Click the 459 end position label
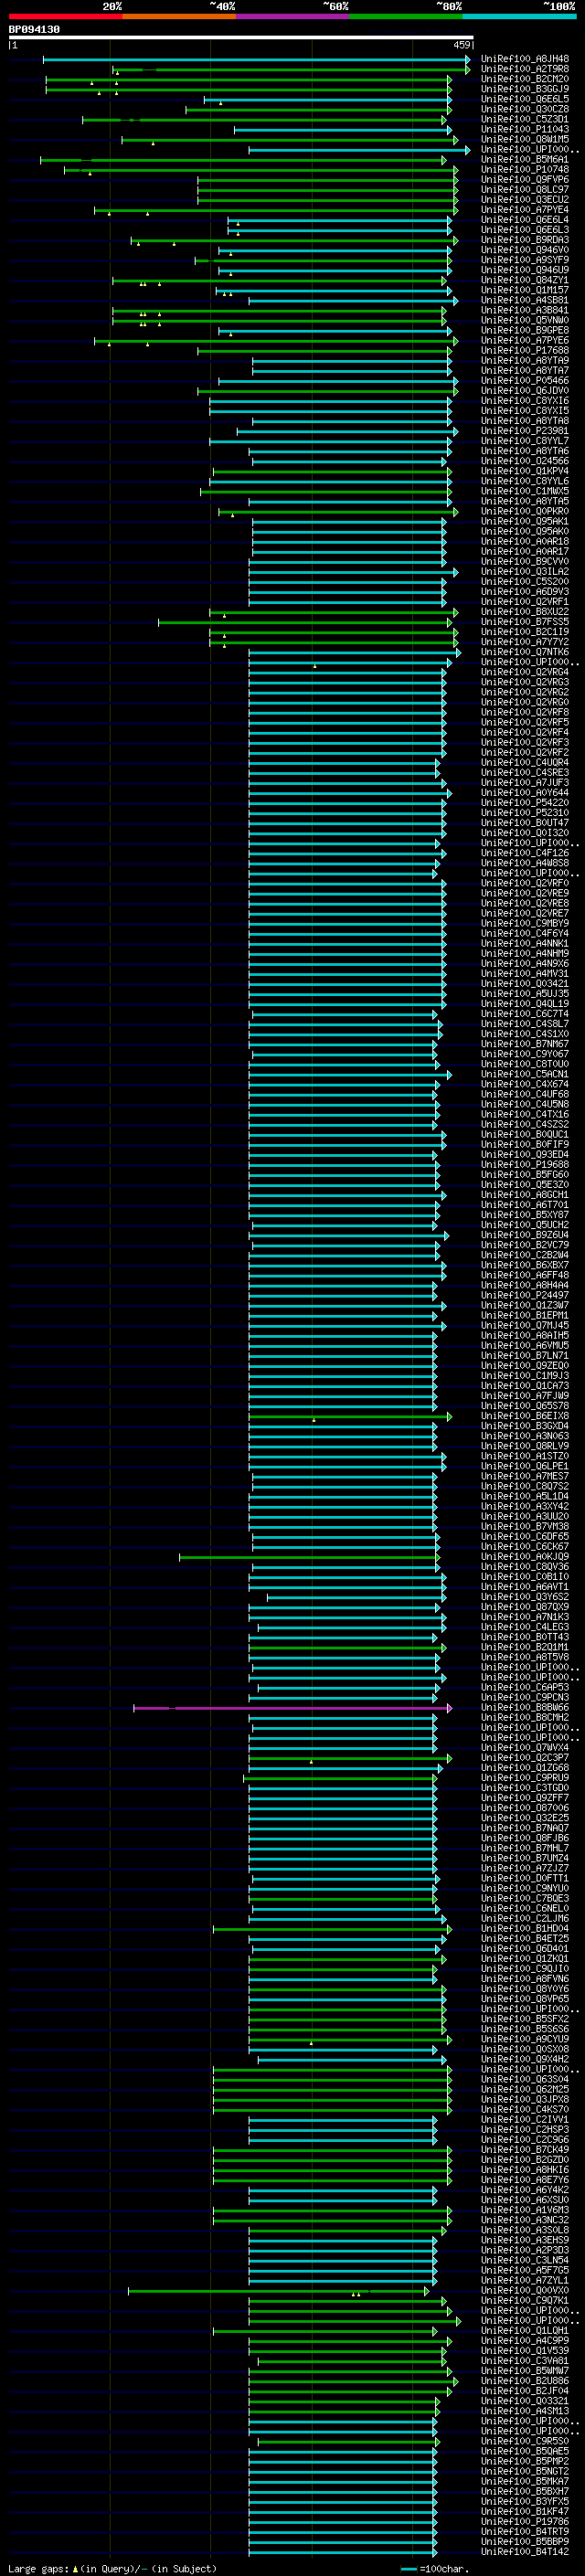This screenshot has height=2576, width=585. [x=462, y=45]
